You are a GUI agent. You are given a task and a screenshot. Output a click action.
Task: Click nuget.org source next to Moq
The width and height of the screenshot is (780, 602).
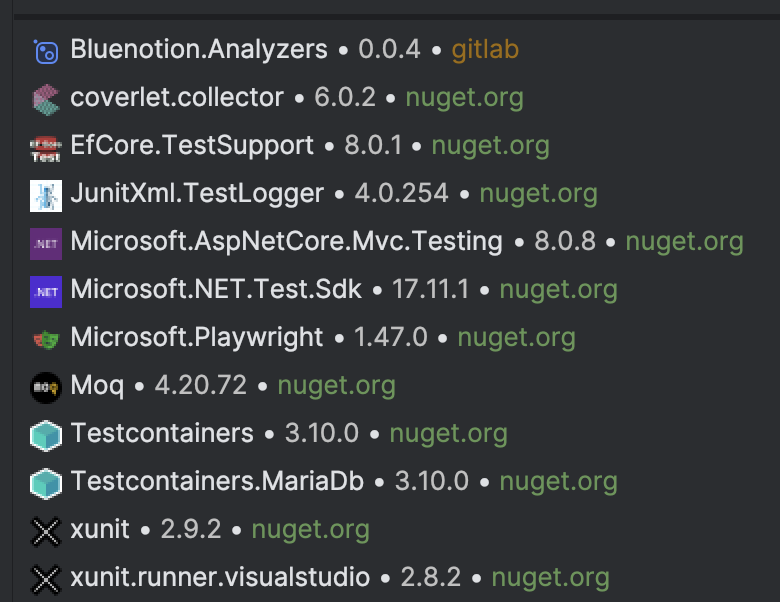pos(336,385)
